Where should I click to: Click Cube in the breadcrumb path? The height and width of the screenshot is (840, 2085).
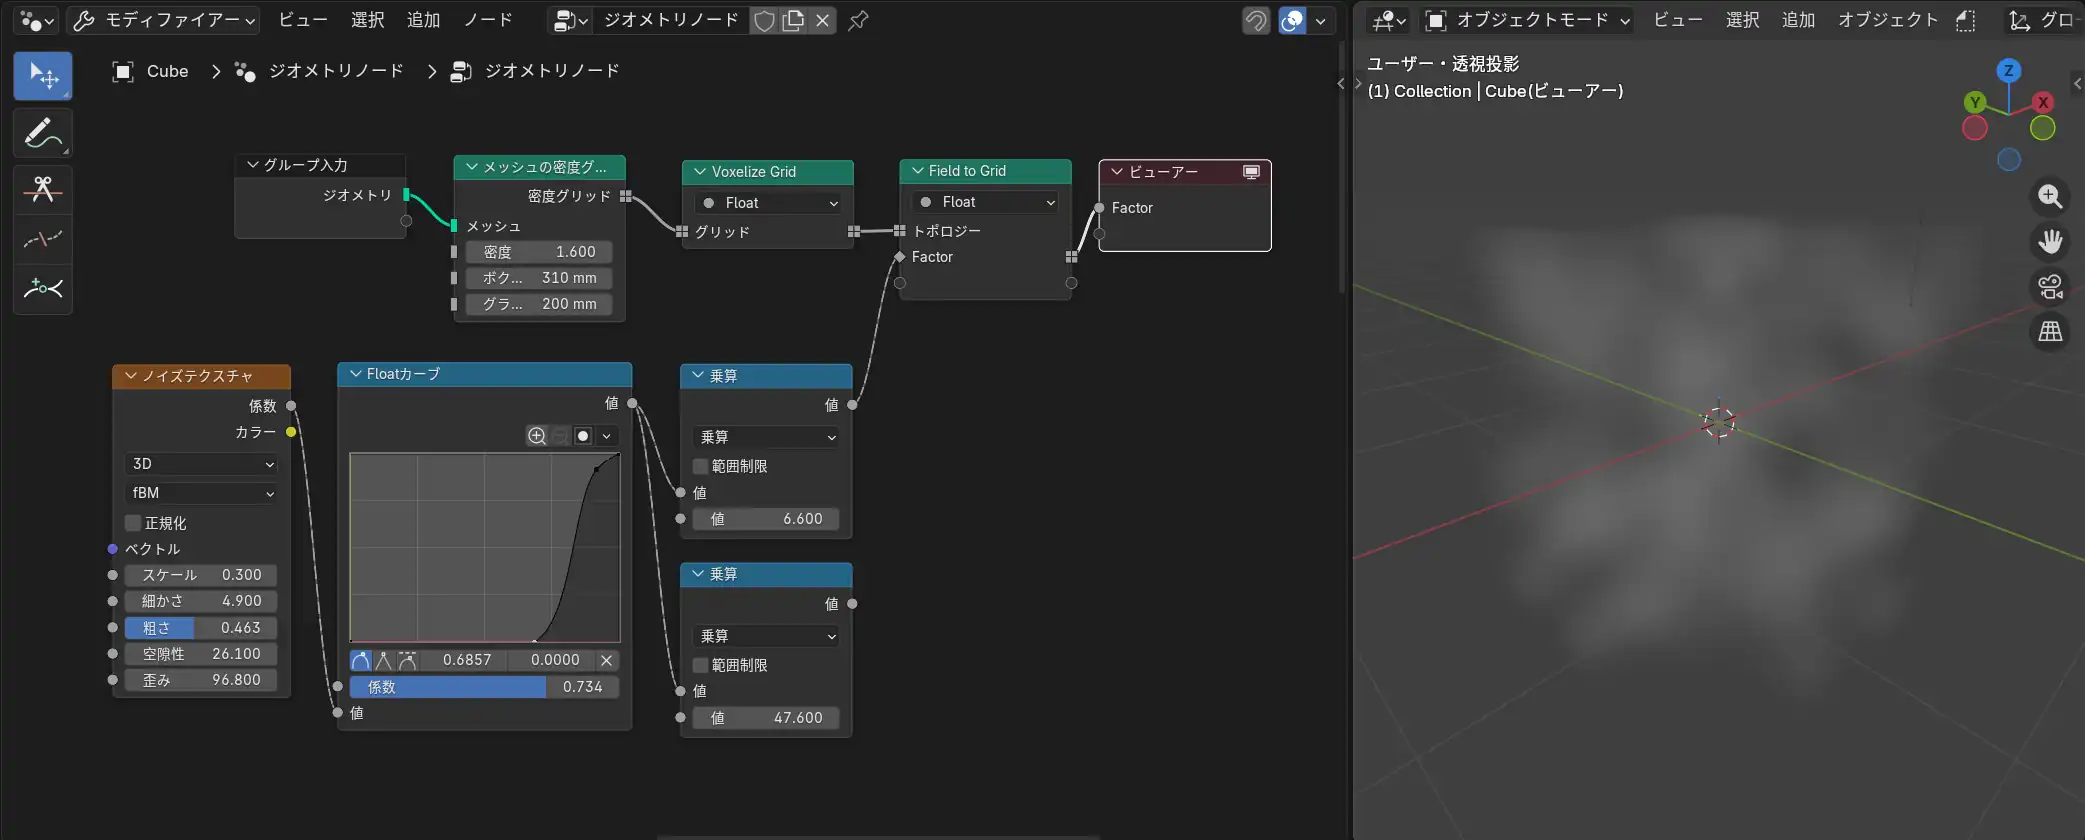pyautogui.click(x=167, y=71)
